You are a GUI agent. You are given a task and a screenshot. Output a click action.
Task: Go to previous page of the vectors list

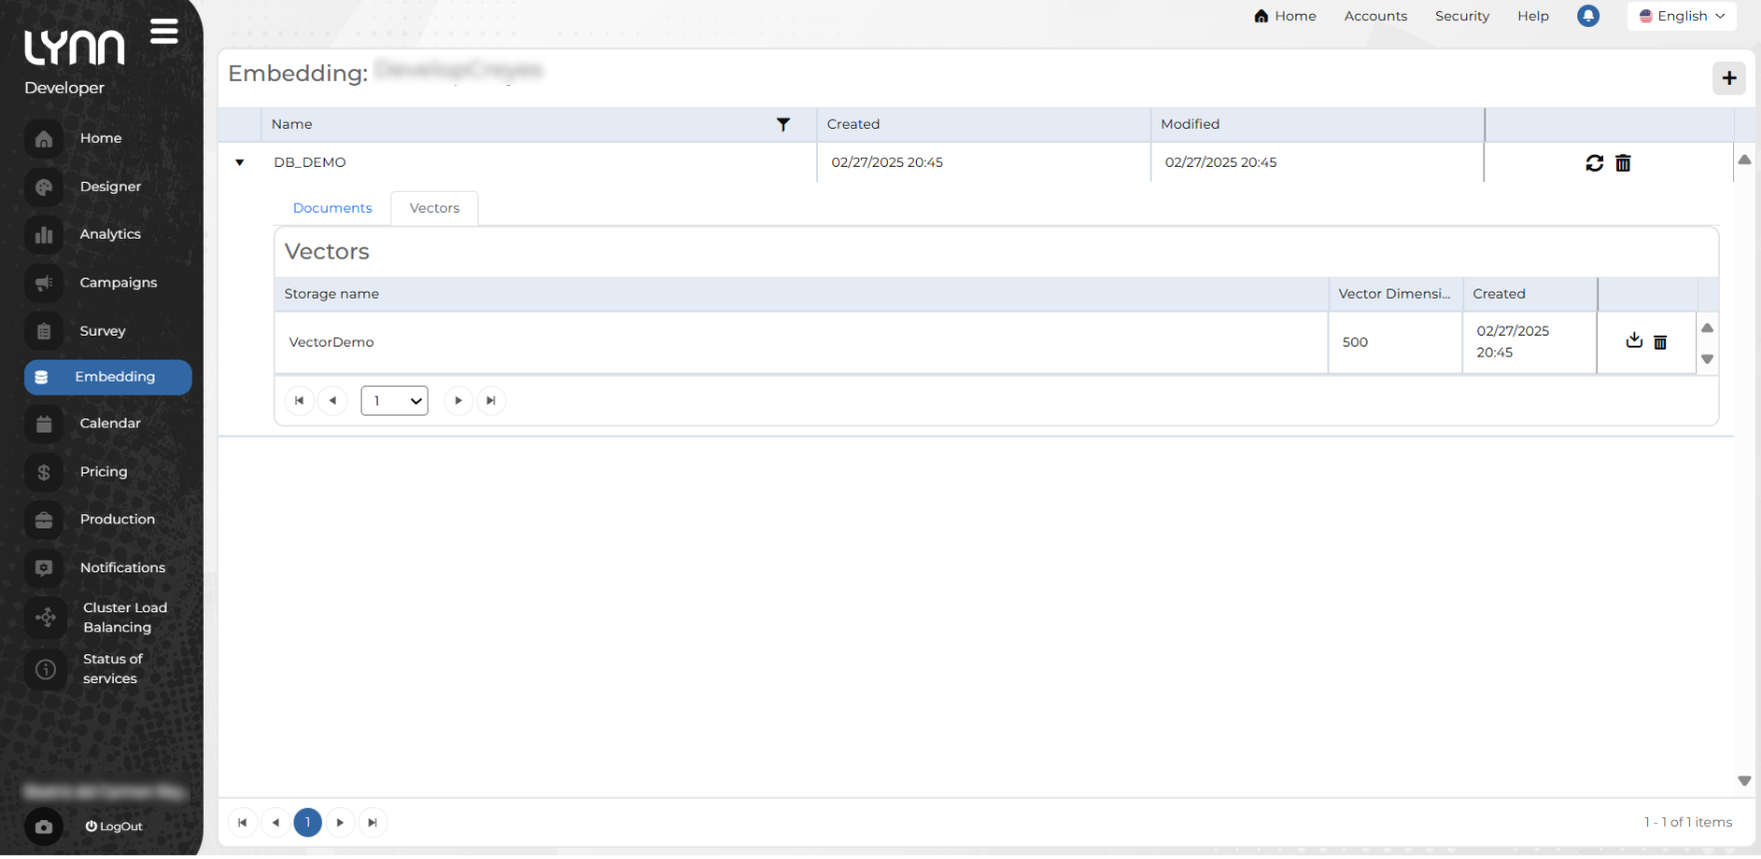[332, 401]
